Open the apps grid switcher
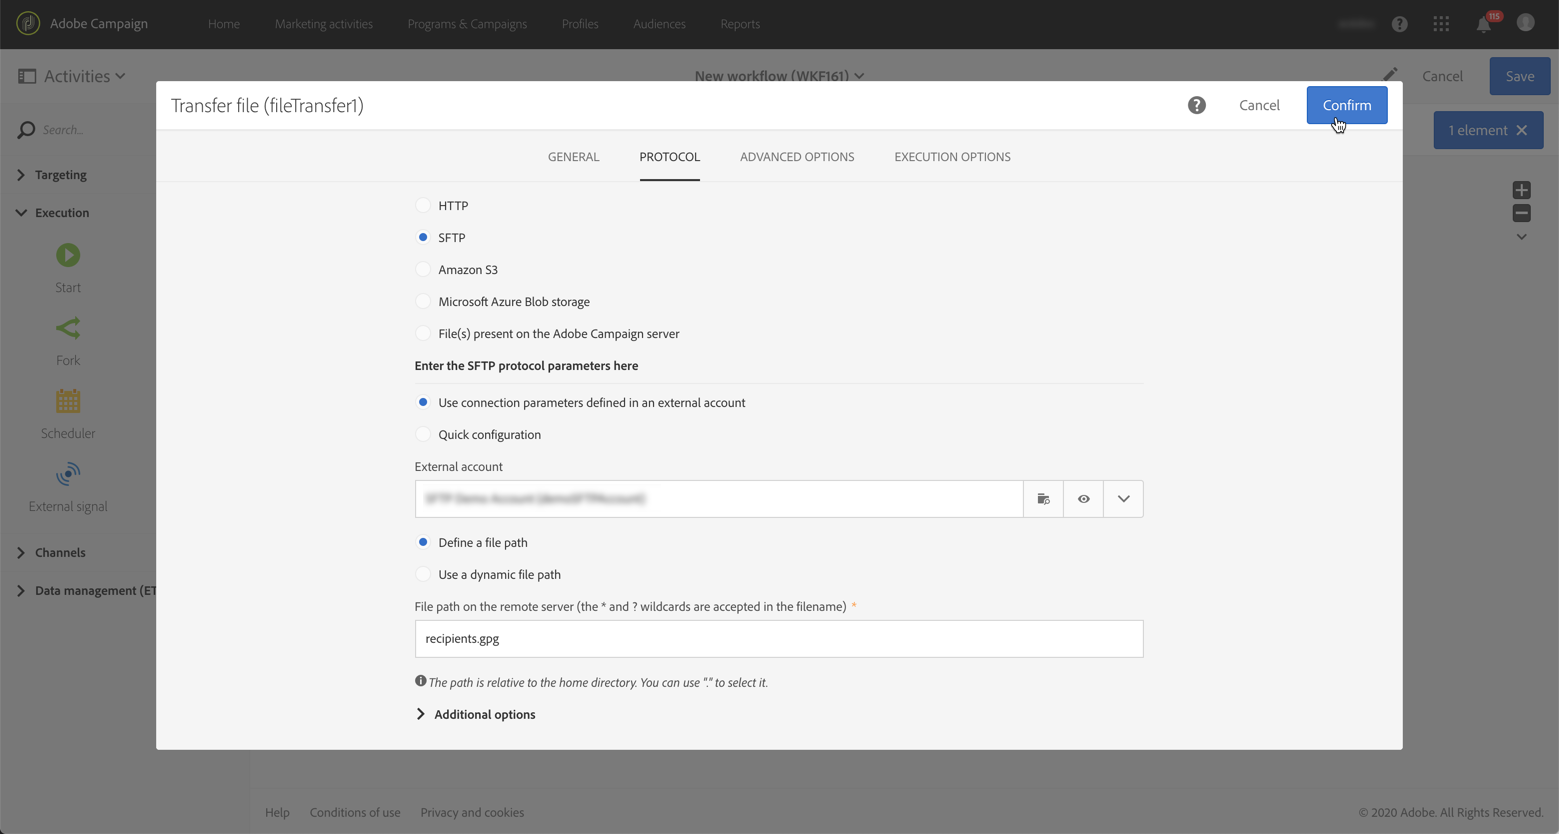Image resolution: width=1559 pixels, height=834 pixels. click(1441, 24)
